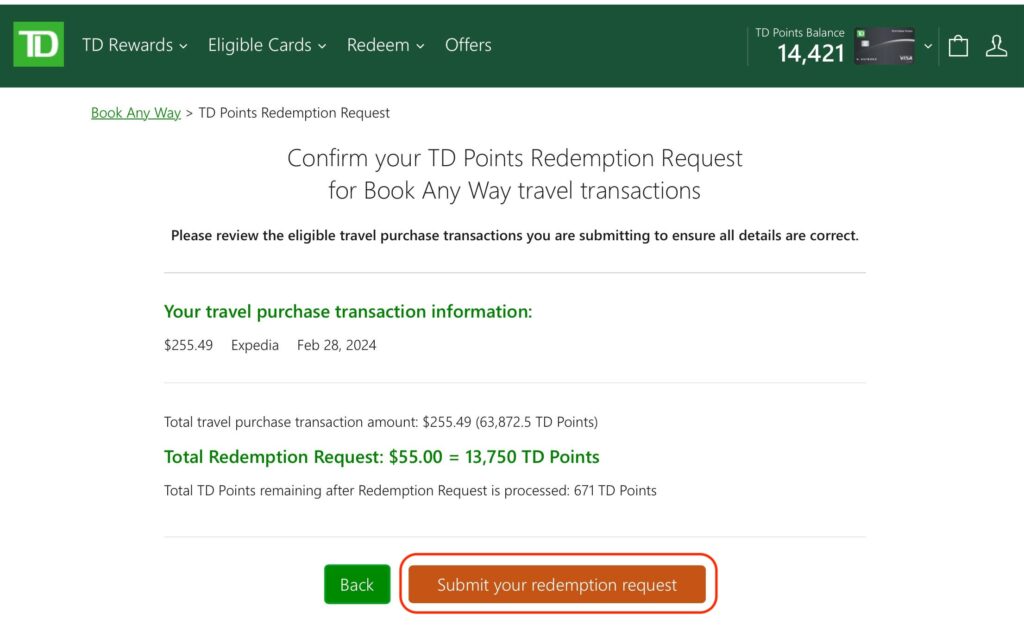This screenshot has height=643, width=1024.
Task: Open the bag icon near the account icon
Action: click(x=957, y=45)
